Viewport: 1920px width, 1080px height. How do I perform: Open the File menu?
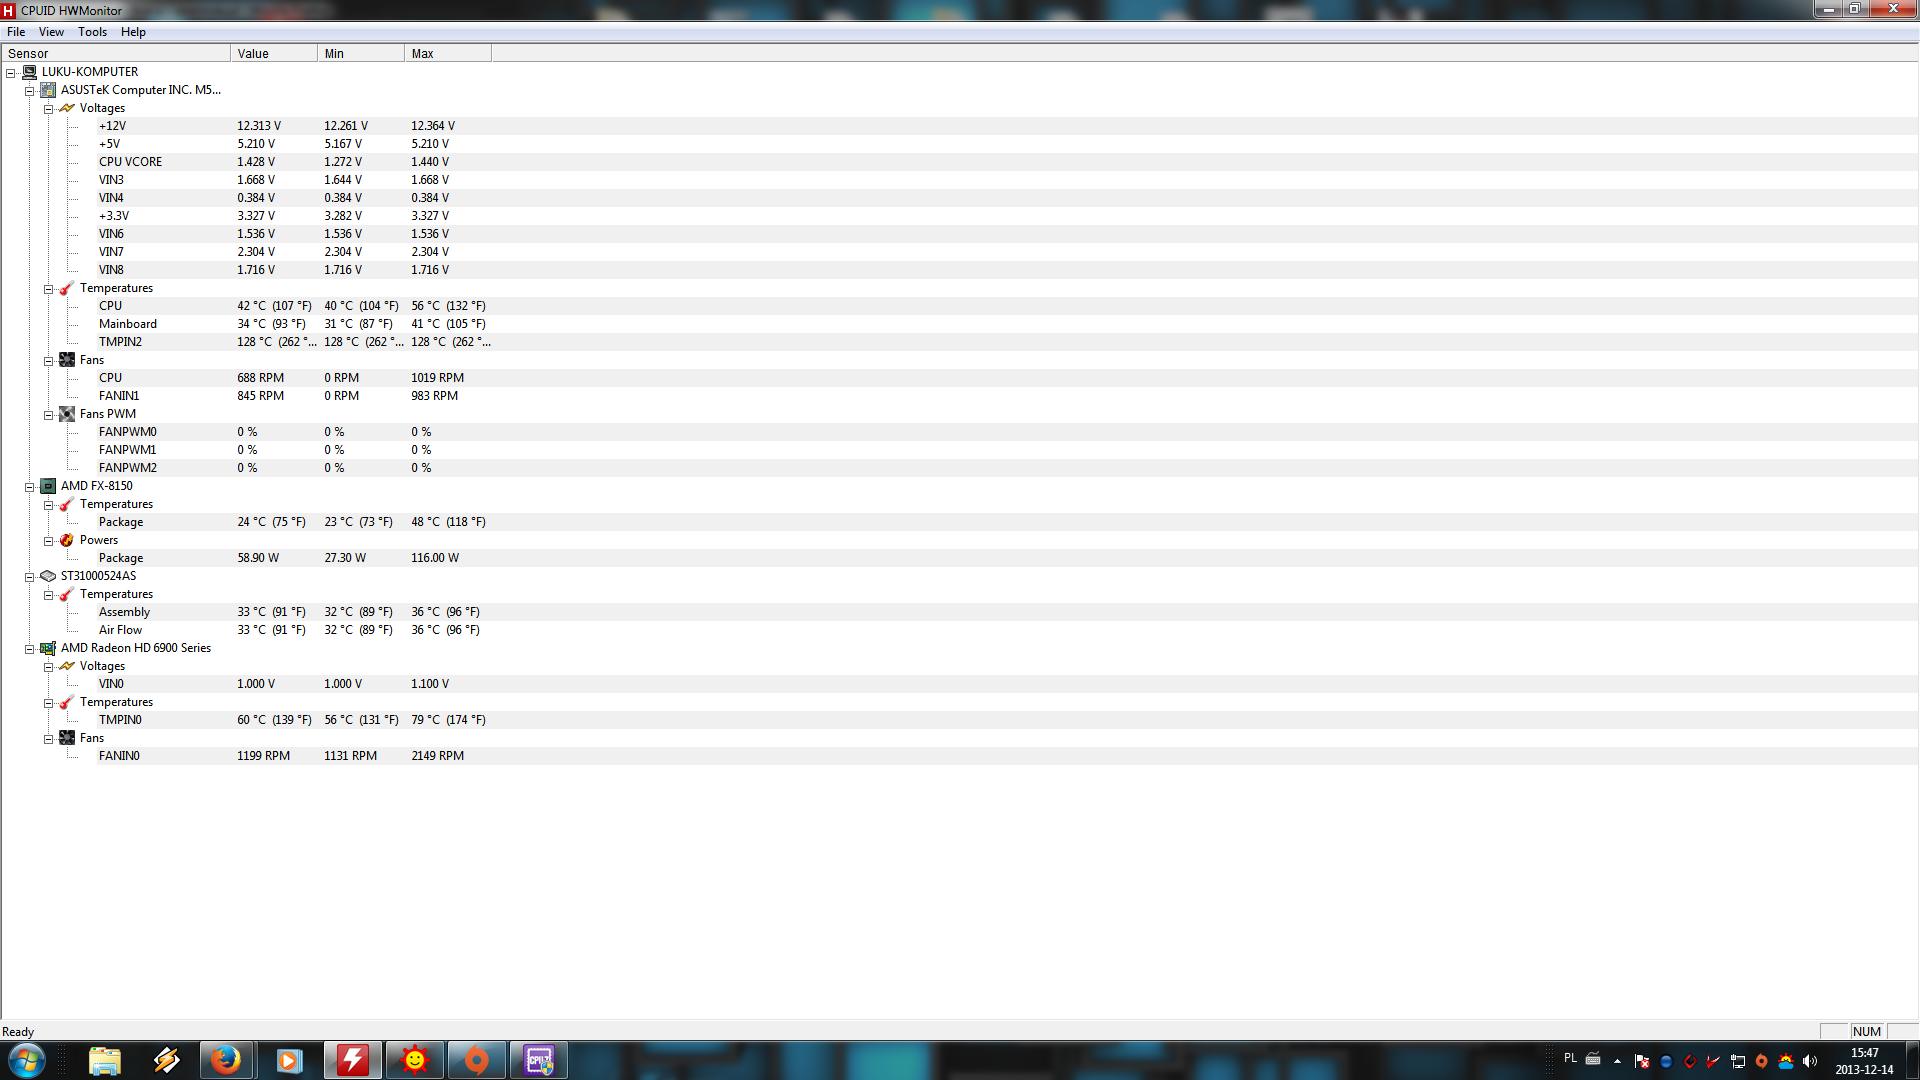coord(16,32)
